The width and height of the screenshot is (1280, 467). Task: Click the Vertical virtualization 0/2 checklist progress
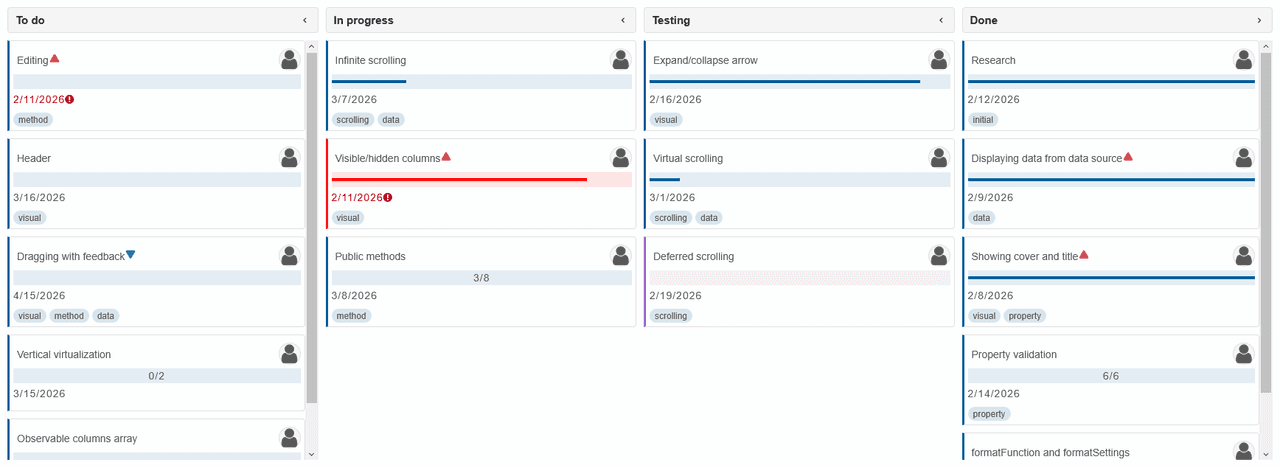(156, 376)
